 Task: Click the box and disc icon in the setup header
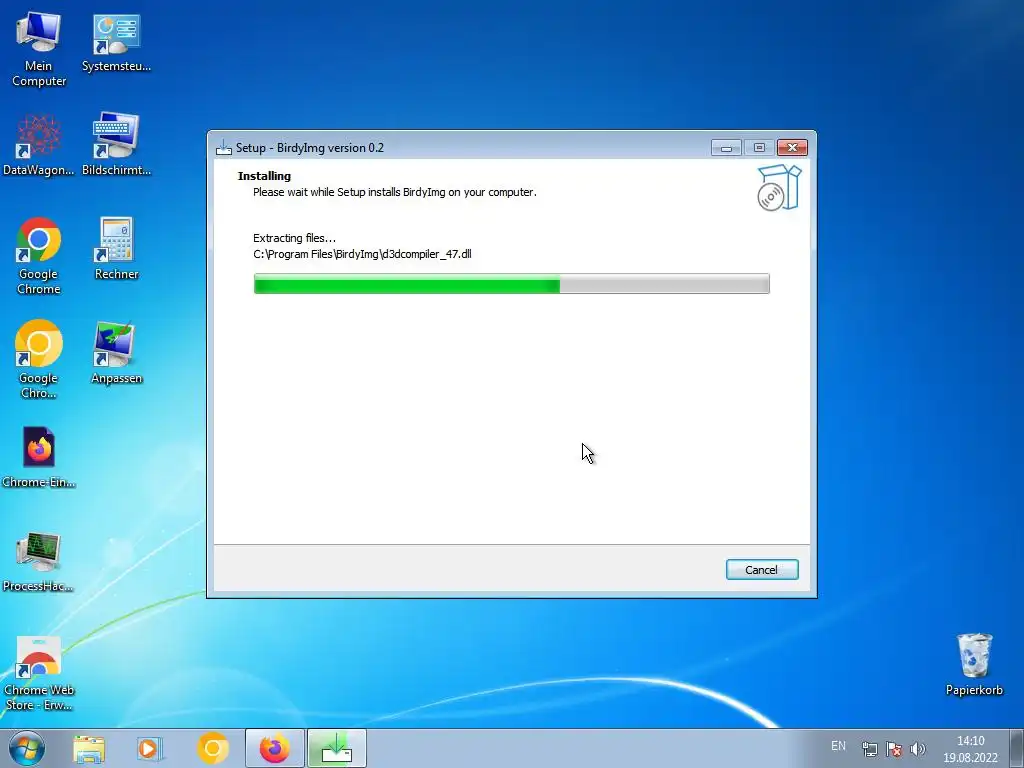click(x=778, y=188)
